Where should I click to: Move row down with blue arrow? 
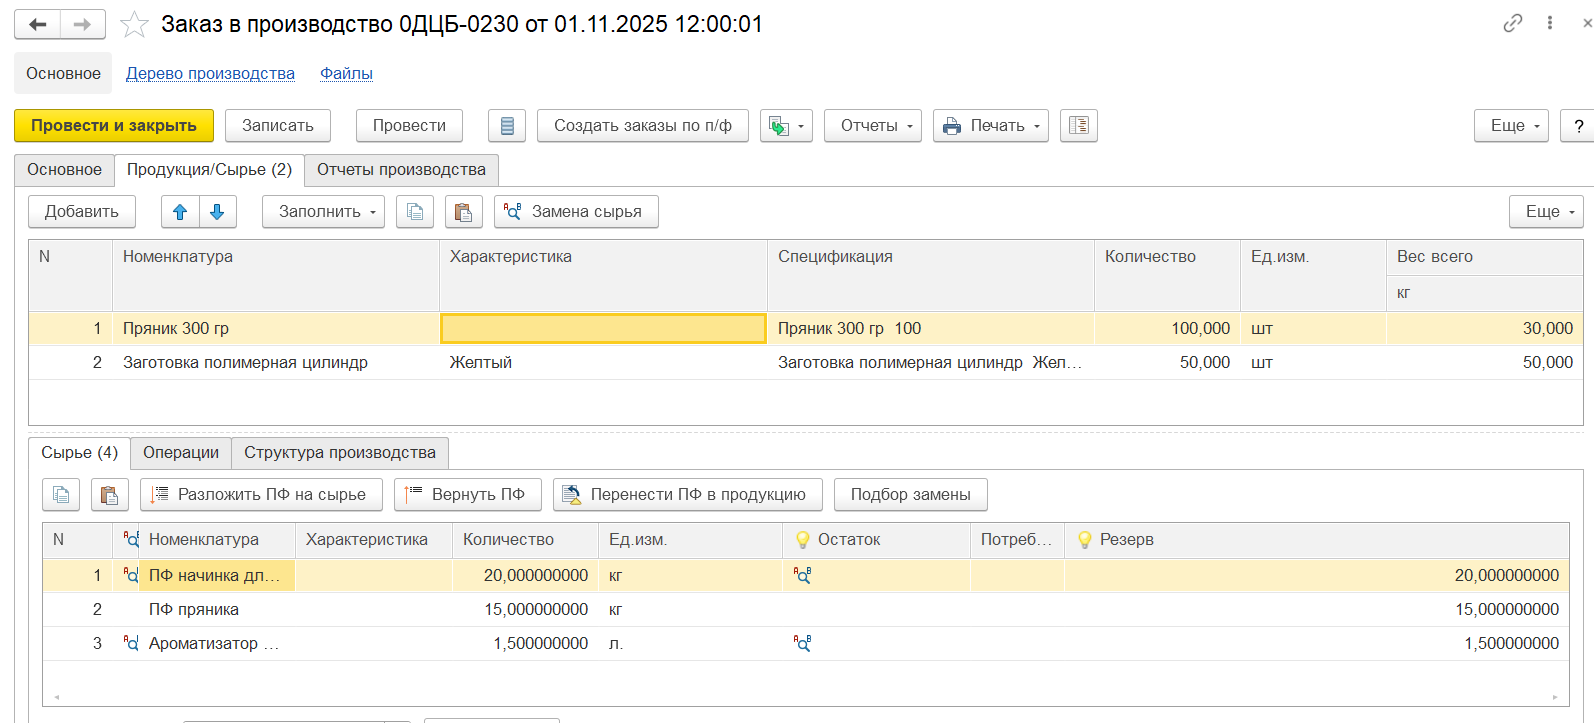[217, 212]
